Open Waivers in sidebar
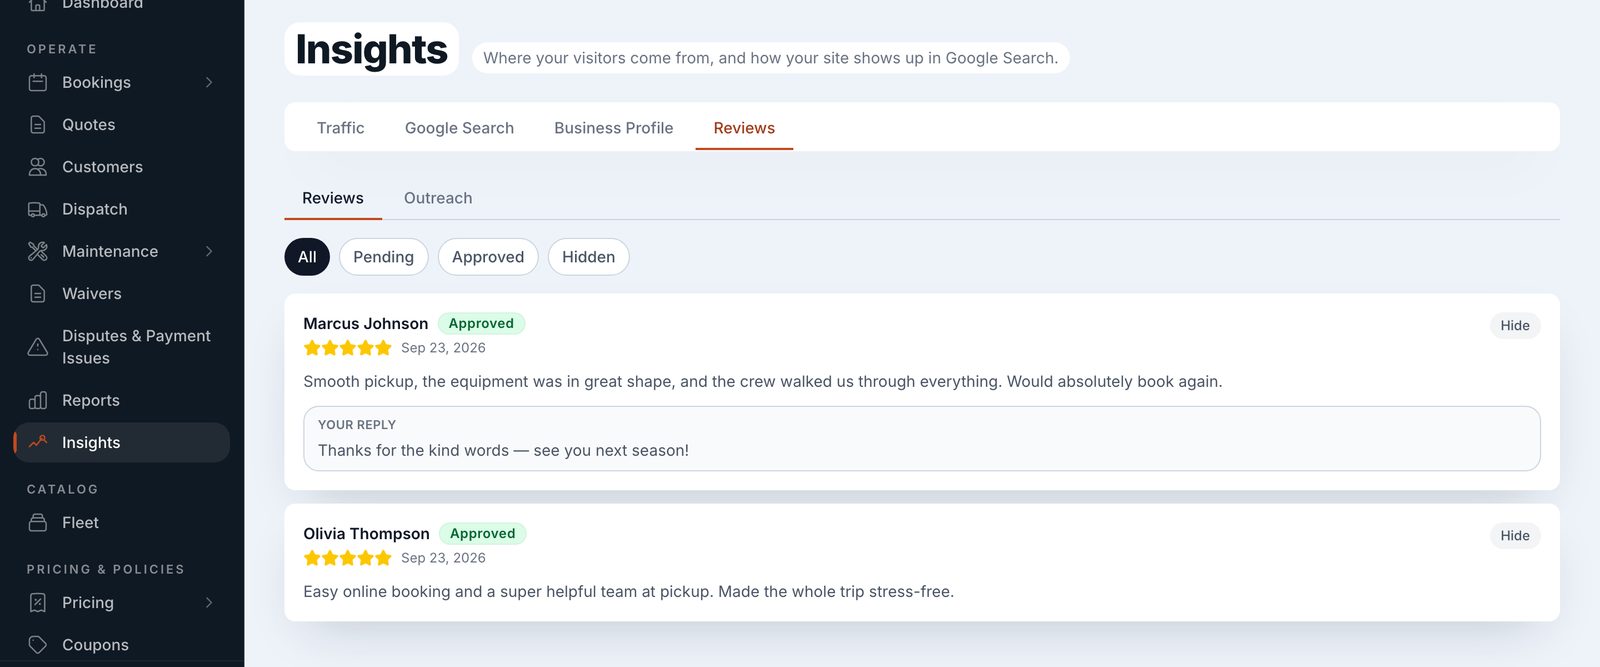 [x=122, y=293]
